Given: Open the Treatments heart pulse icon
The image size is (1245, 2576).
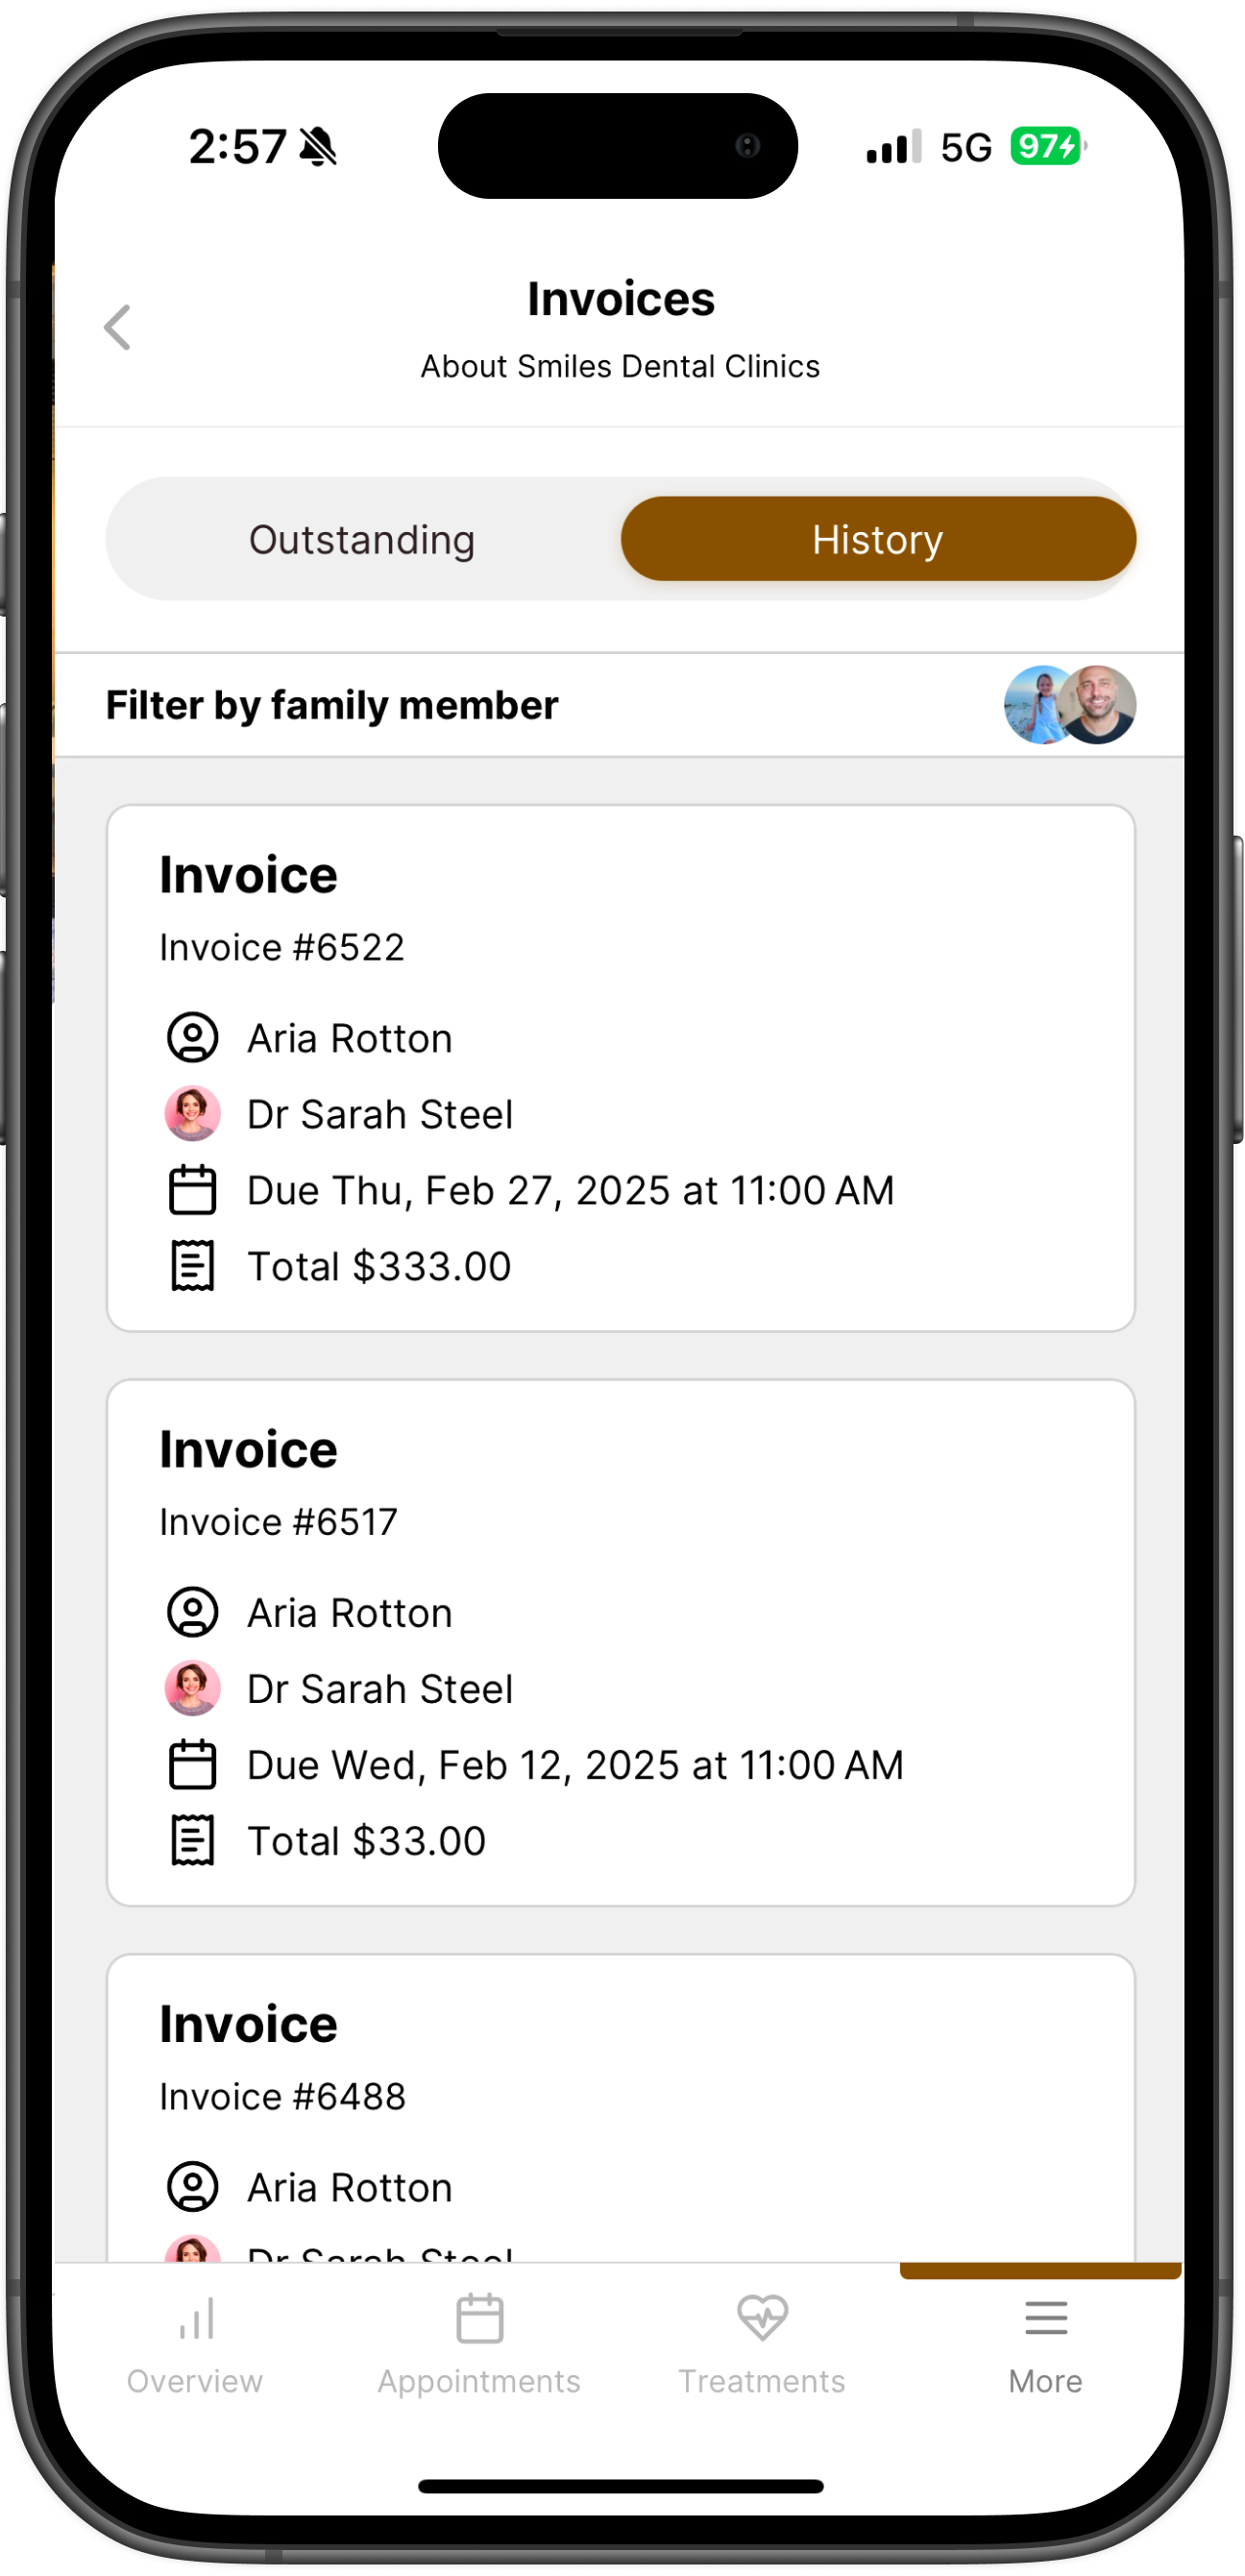Looking at the screenshot, I should [x=763, y=2318].
